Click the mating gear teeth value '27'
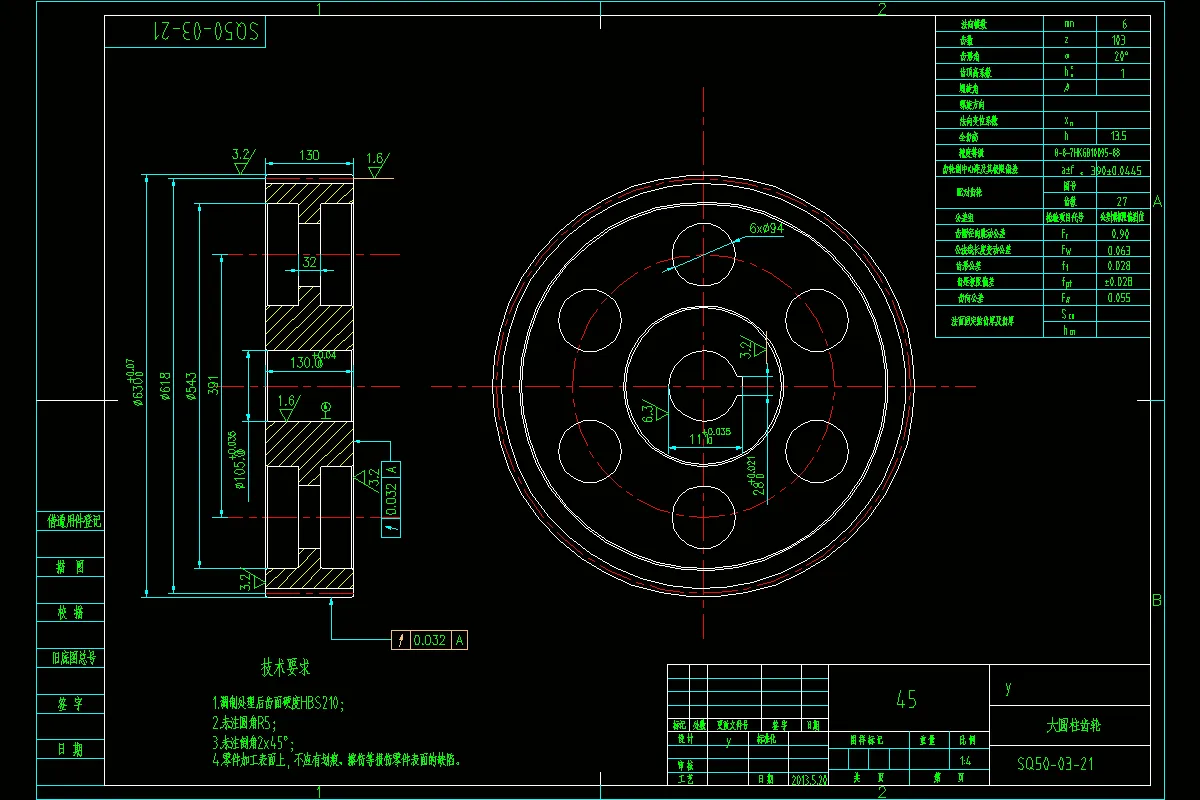This screenshot has height=800, width=1200. [1123, 201]
